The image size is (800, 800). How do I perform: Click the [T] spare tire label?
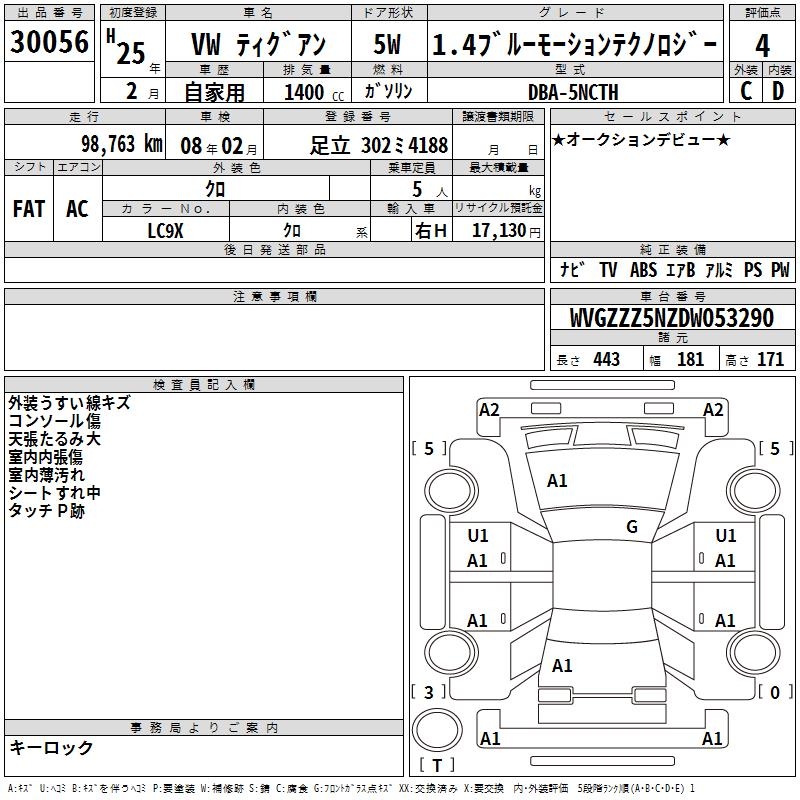437,765
